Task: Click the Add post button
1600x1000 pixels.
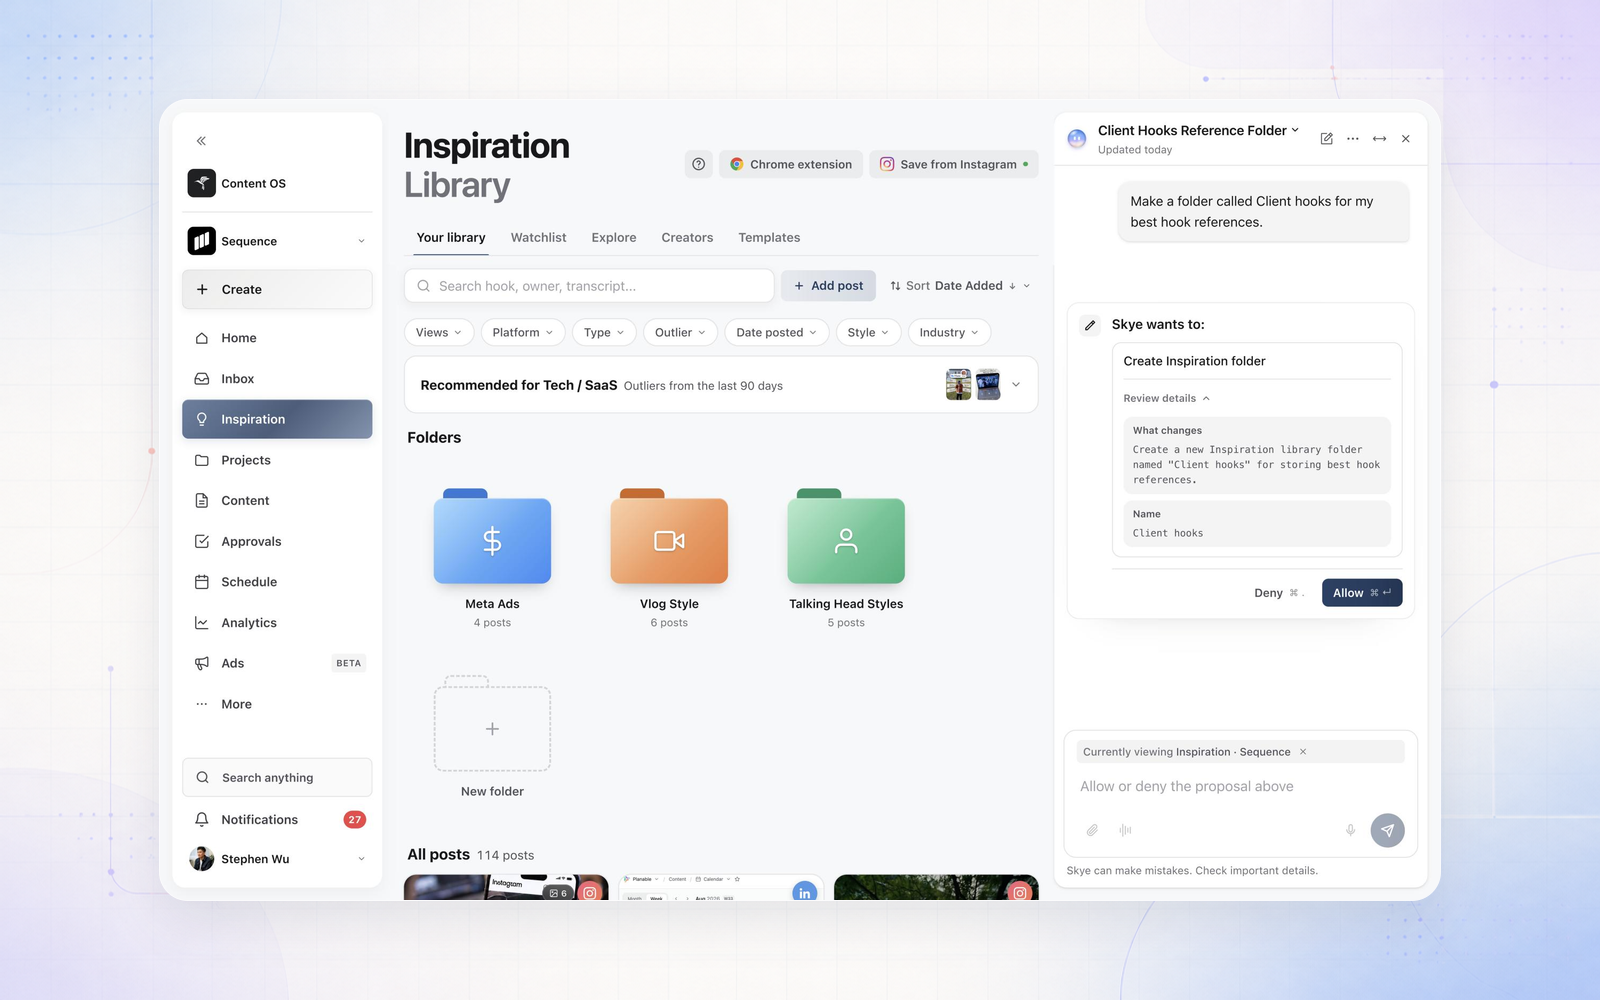Action: [x=828, y=286]
